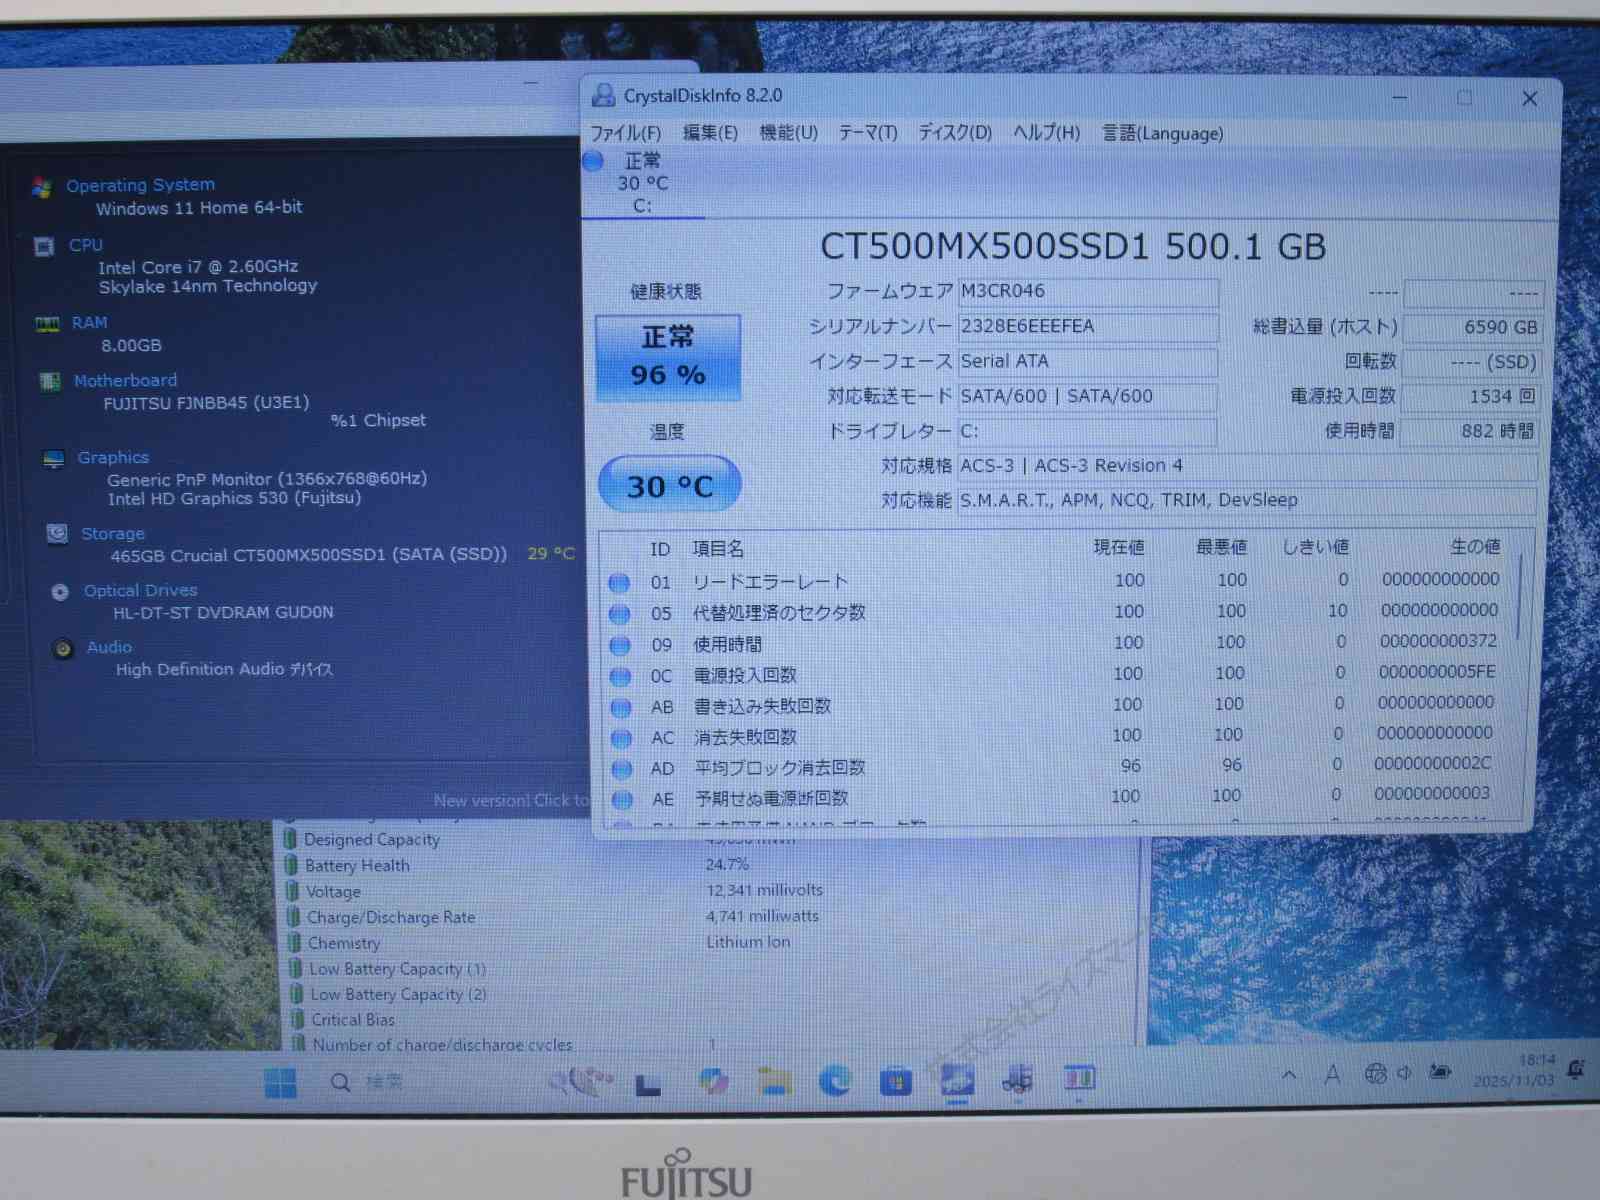Select the Operating System heading in Speccy
Image resolution: width=1600 pixels, height=1200 pixels.
[140, 185]
